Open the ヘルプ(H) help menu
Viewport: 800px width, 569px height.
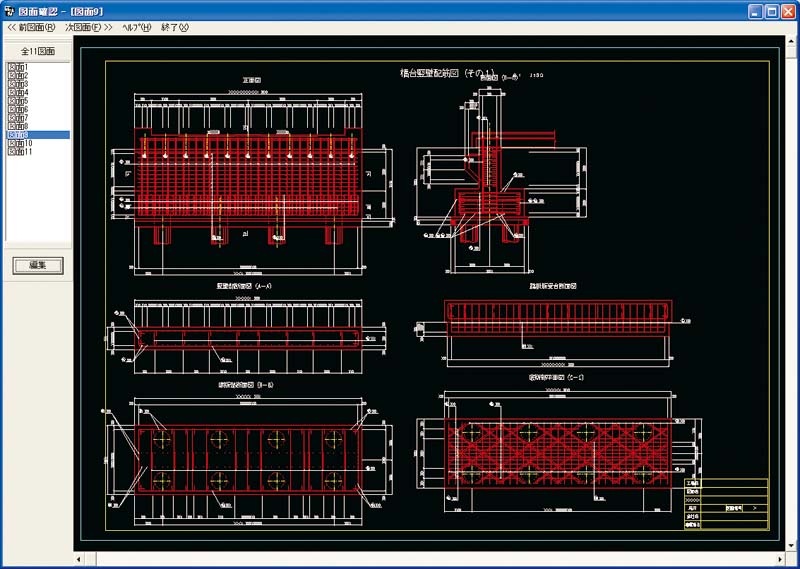137,28
